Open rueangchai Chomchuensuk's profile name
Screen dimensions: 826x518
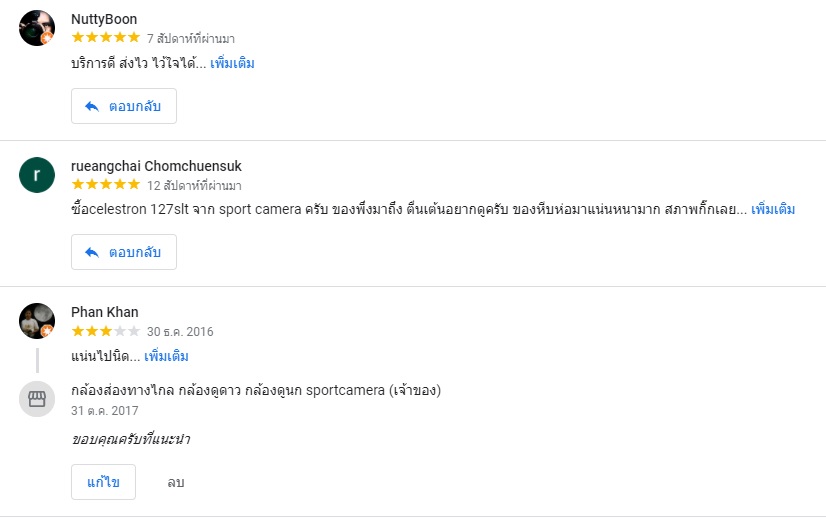click(156, 166)
